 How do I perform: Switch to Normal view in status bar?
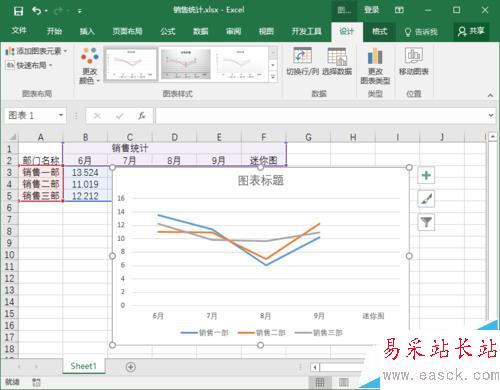click(x=320, y=382)
